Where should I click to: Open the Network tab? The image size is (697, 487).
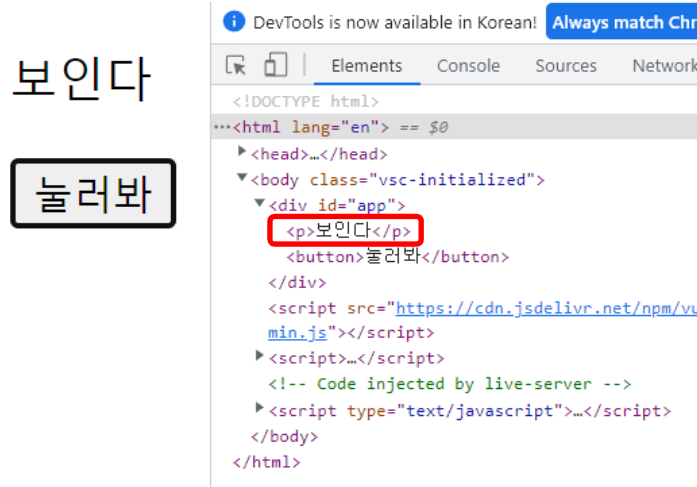[664, 66]
